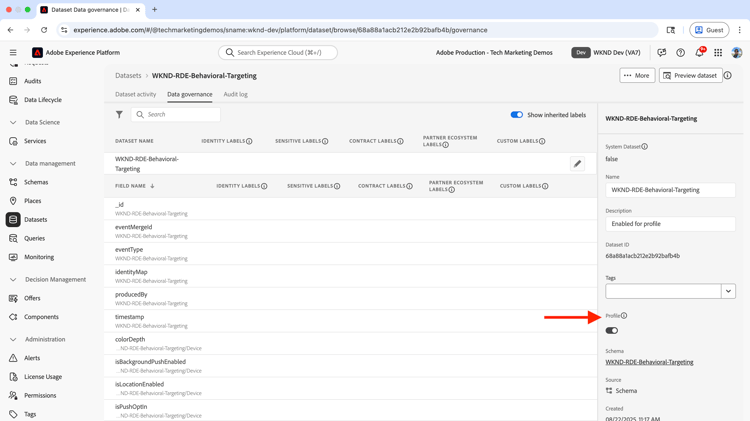Open the hamburger navigation menu

[x=13, y=53]
